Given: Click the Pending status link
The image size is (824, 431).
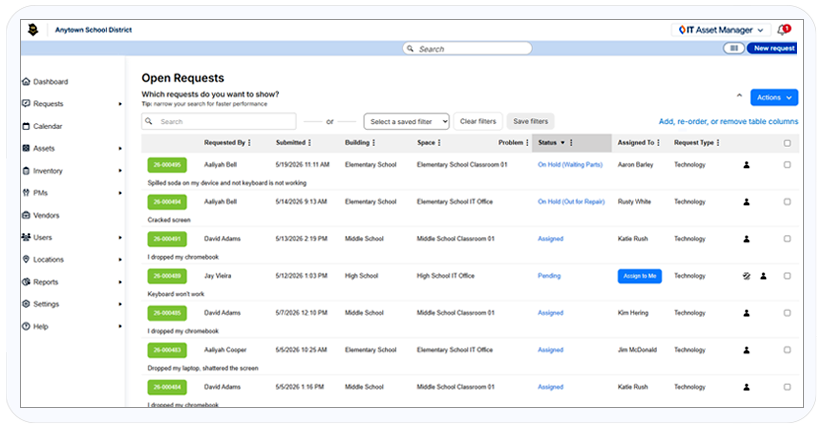Looking at the screenshot, I should coord(549,276).
